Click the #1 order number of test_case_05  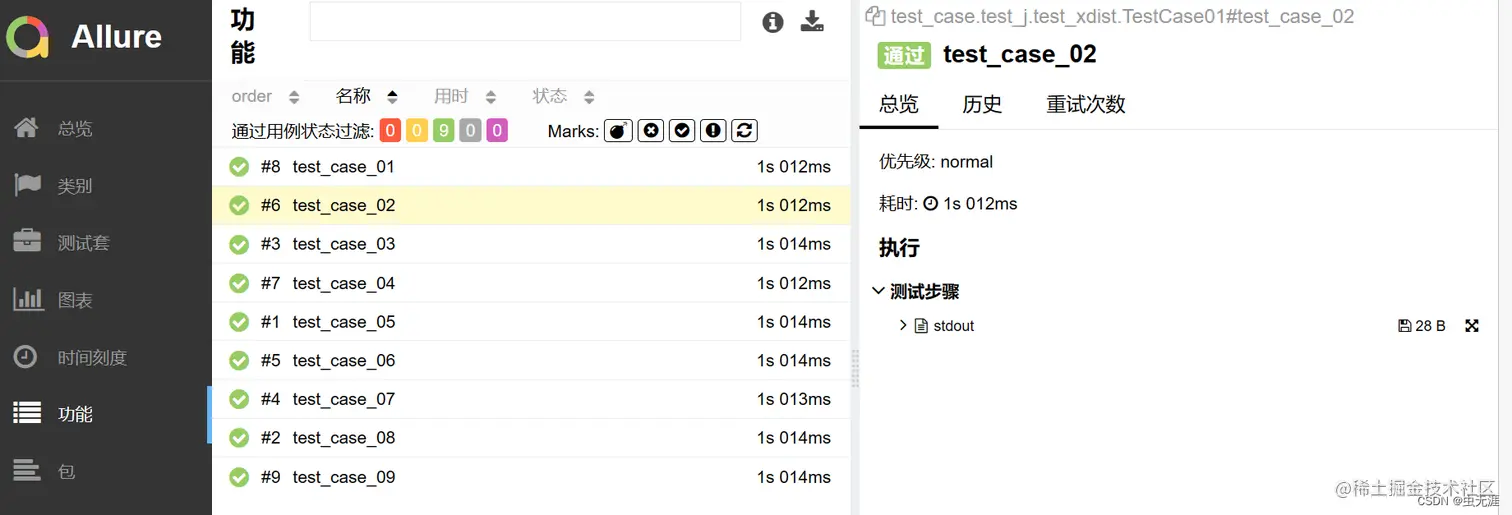coord(270,322)
